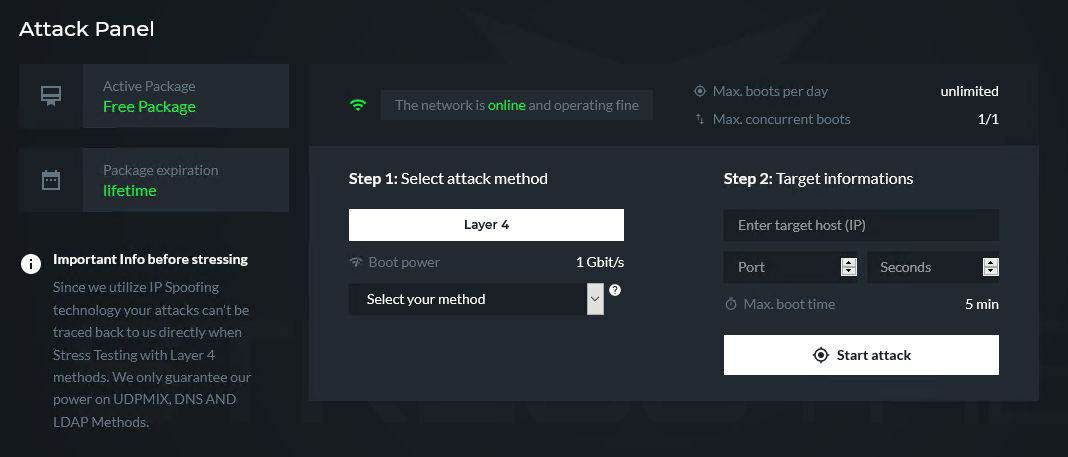Click the Important Info circle icon

click(x=32, y=264)
